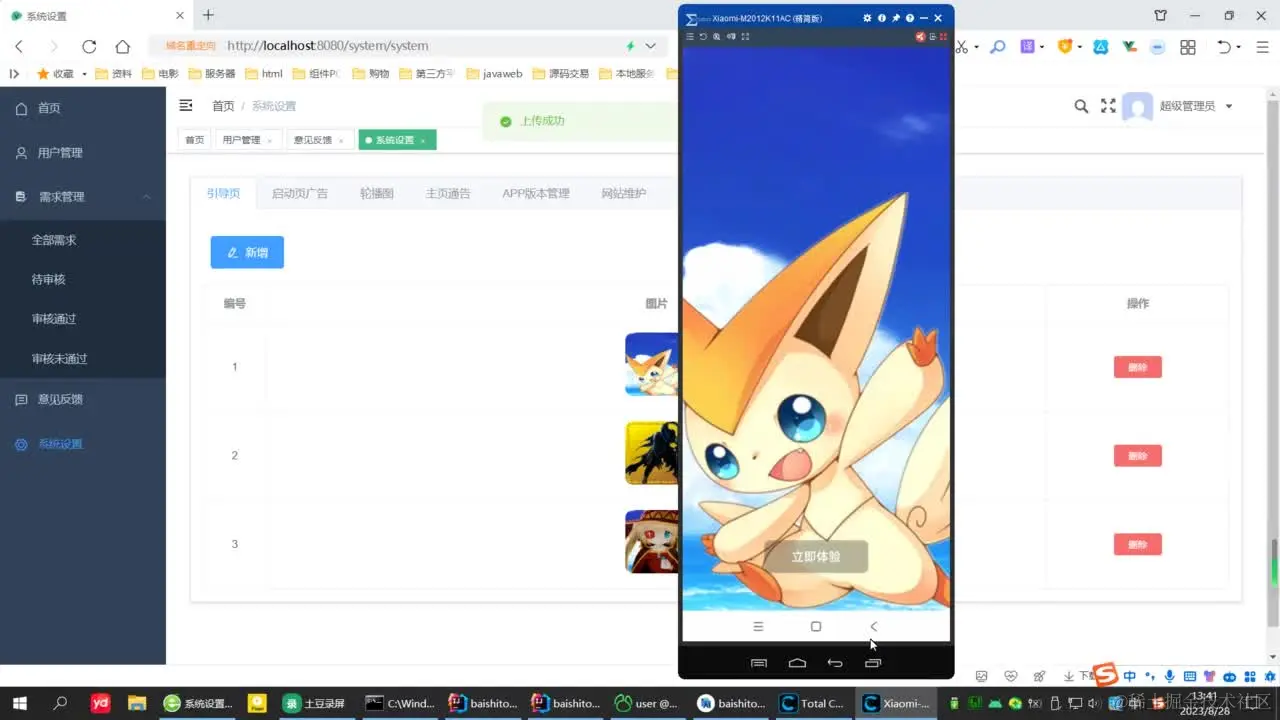Open browser extensions grid icon

coord(1188,47)
